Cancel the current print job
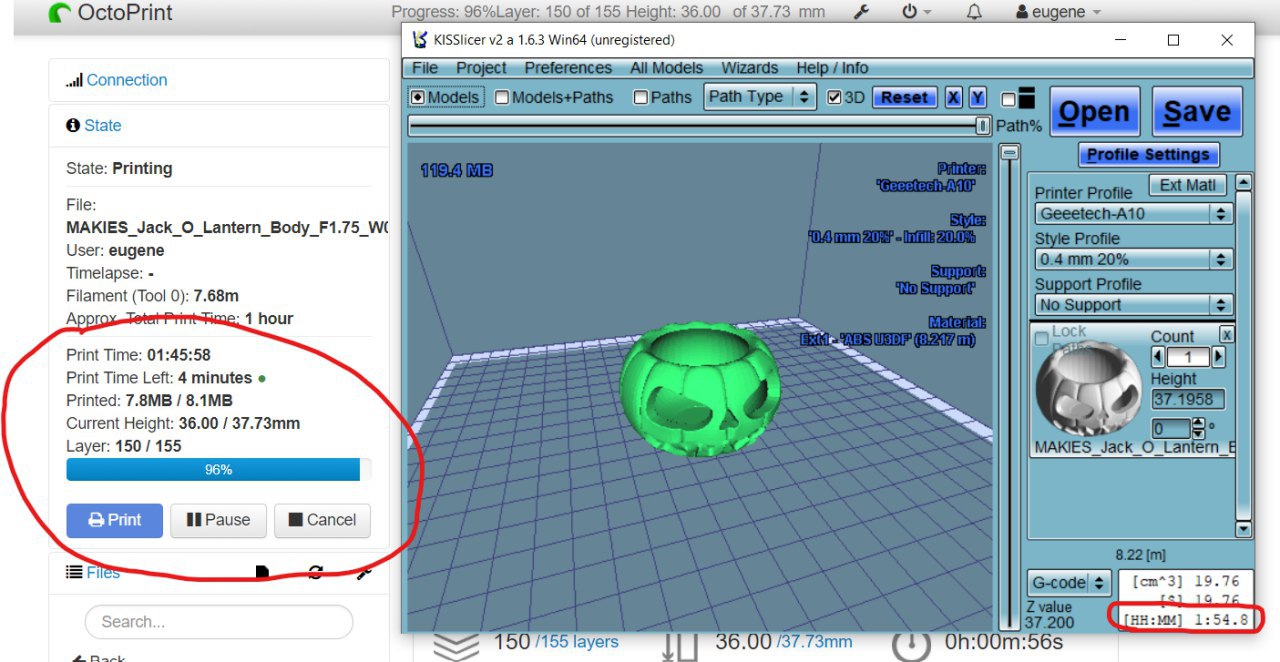 click(322, 520)
